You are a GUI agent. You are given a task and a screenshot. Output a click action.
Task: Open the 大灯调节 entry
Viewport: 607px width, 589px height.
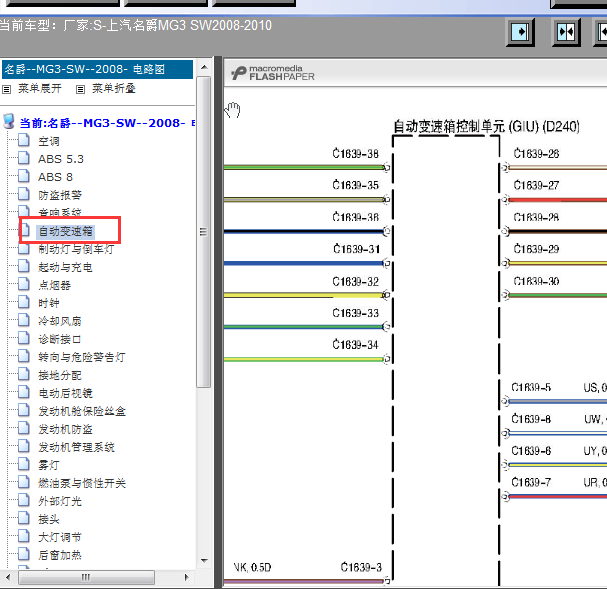(x=60, y=537)
